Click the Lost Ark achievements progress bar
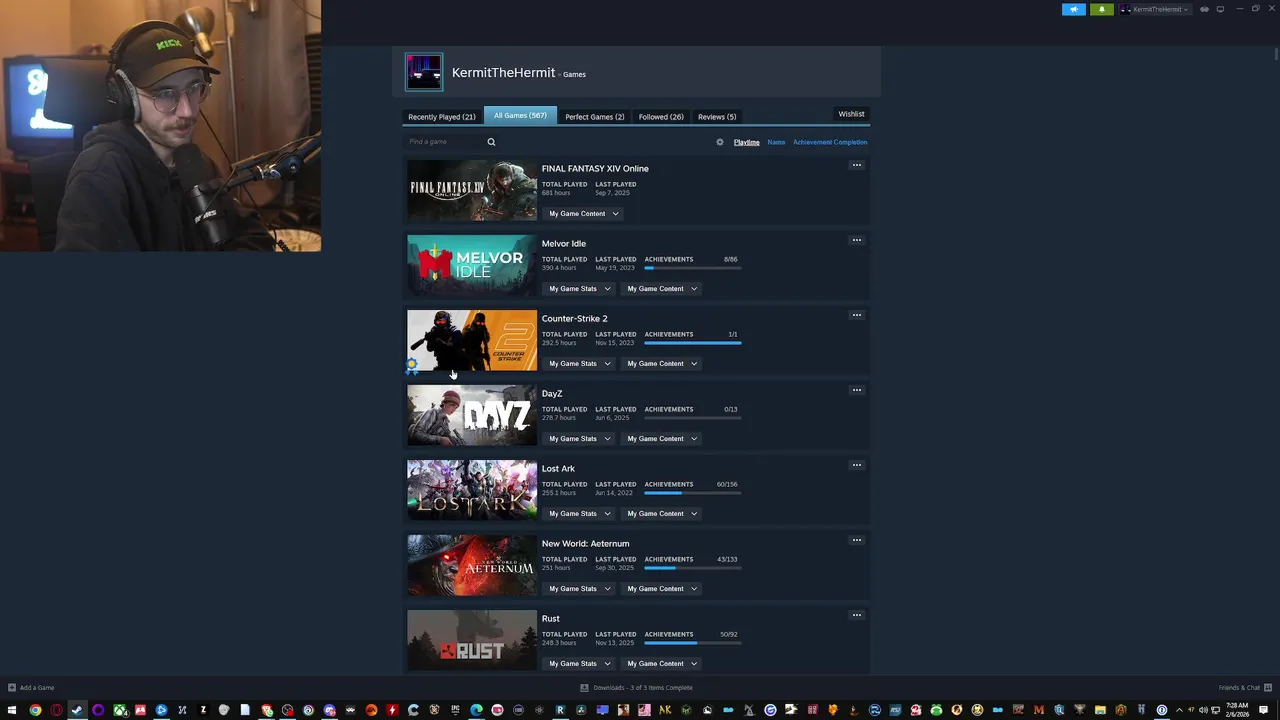 coord(693,493)
